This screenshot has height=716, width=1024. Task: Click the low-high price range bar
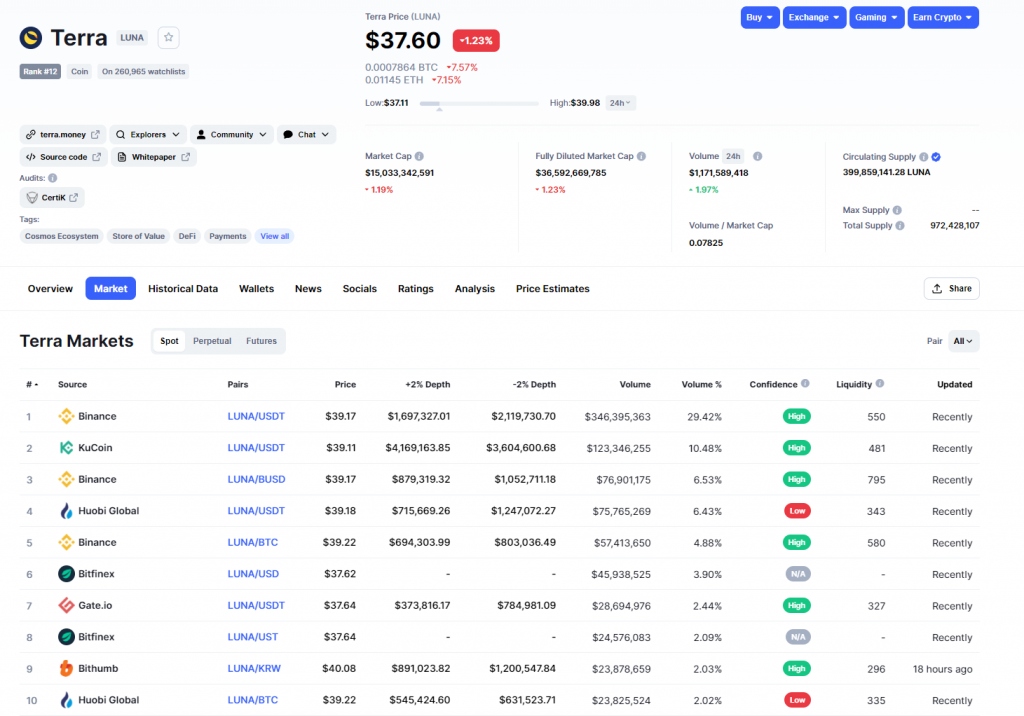[479, 103]
